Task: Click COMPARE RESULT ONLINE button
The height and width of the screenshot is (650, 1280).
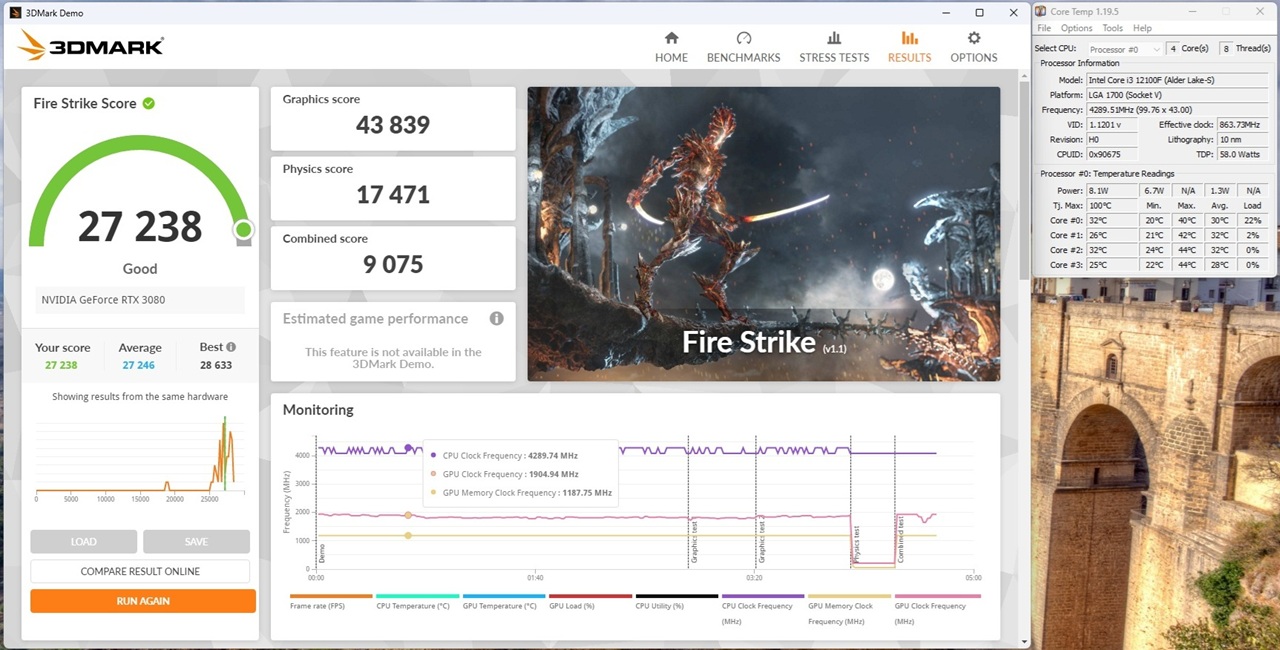Action: click(140, 571)
